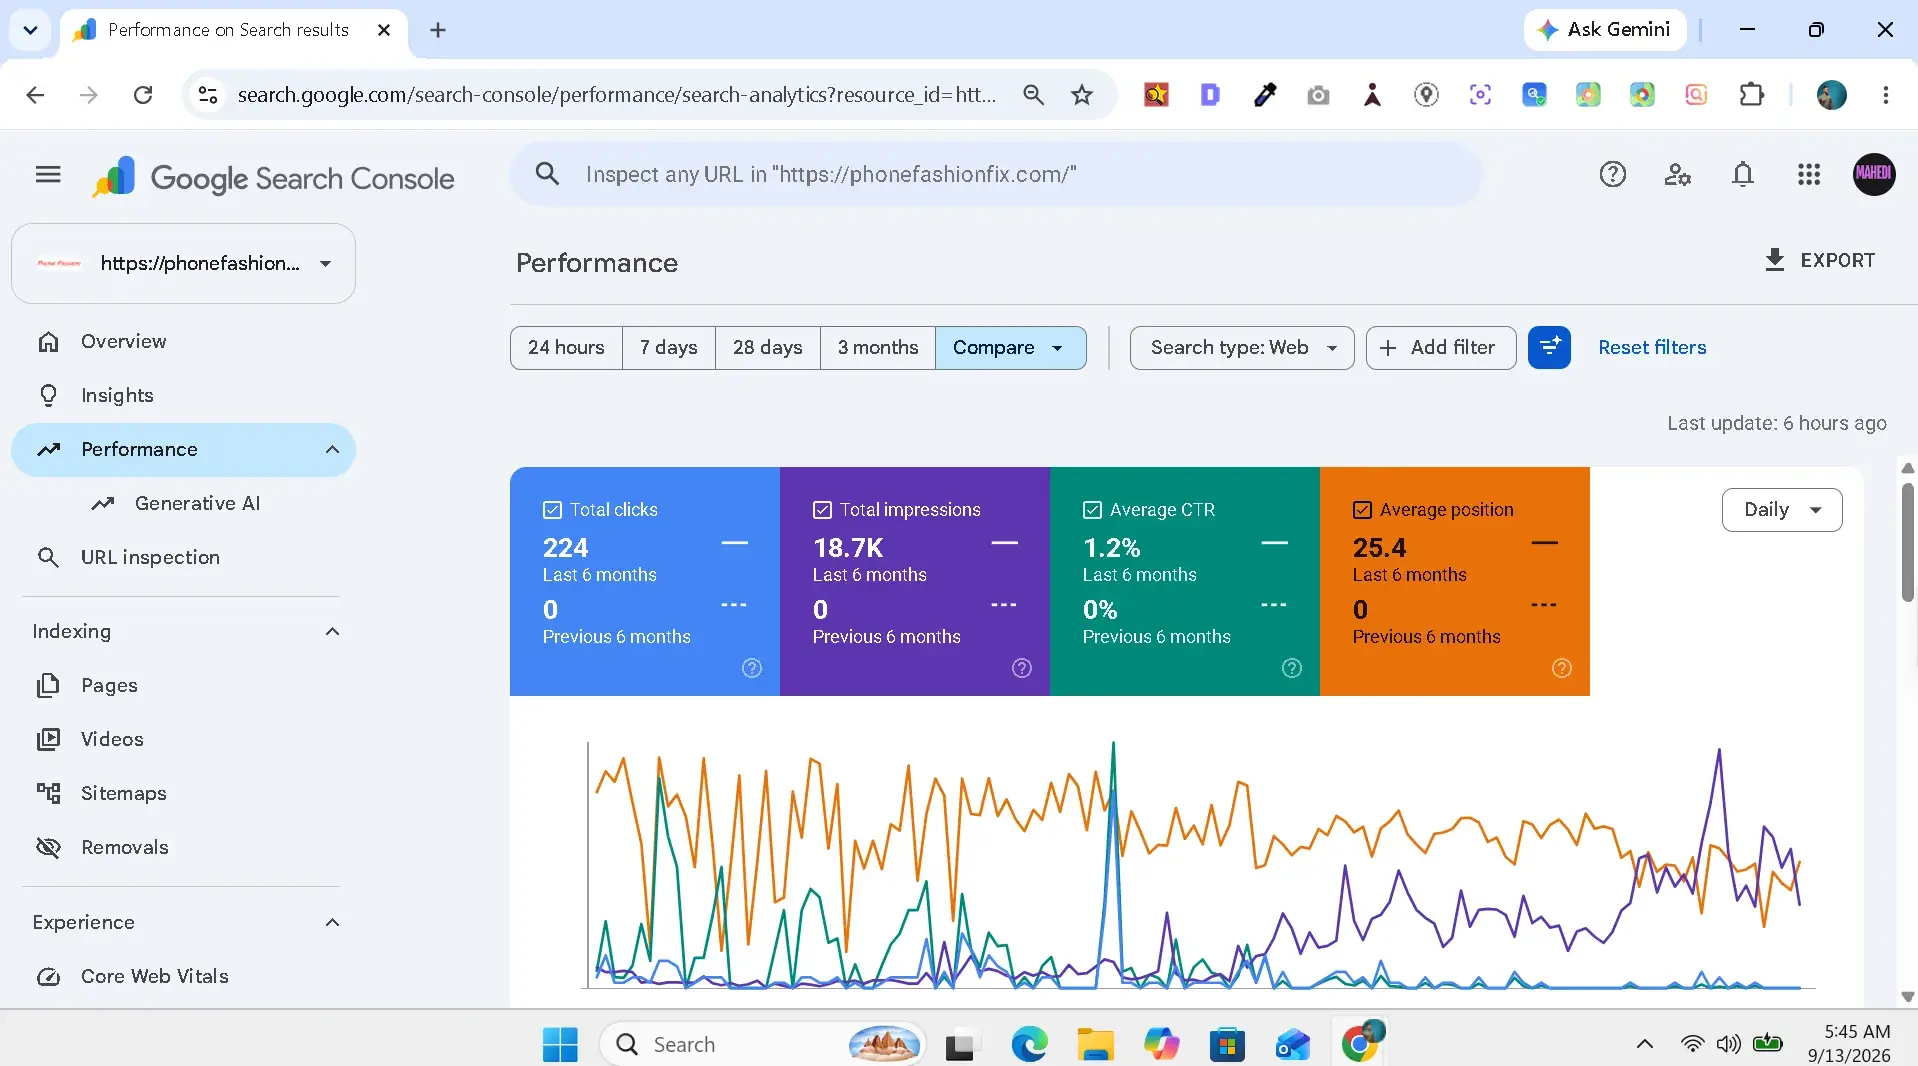Toggle Average position checkbox

tap(1362, 510)
